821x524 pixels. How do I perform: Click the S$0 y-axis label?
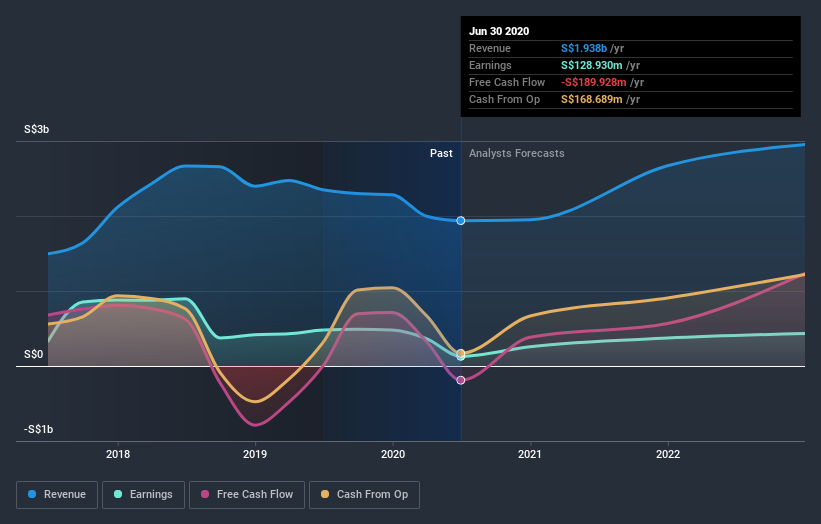pos(34,354)
